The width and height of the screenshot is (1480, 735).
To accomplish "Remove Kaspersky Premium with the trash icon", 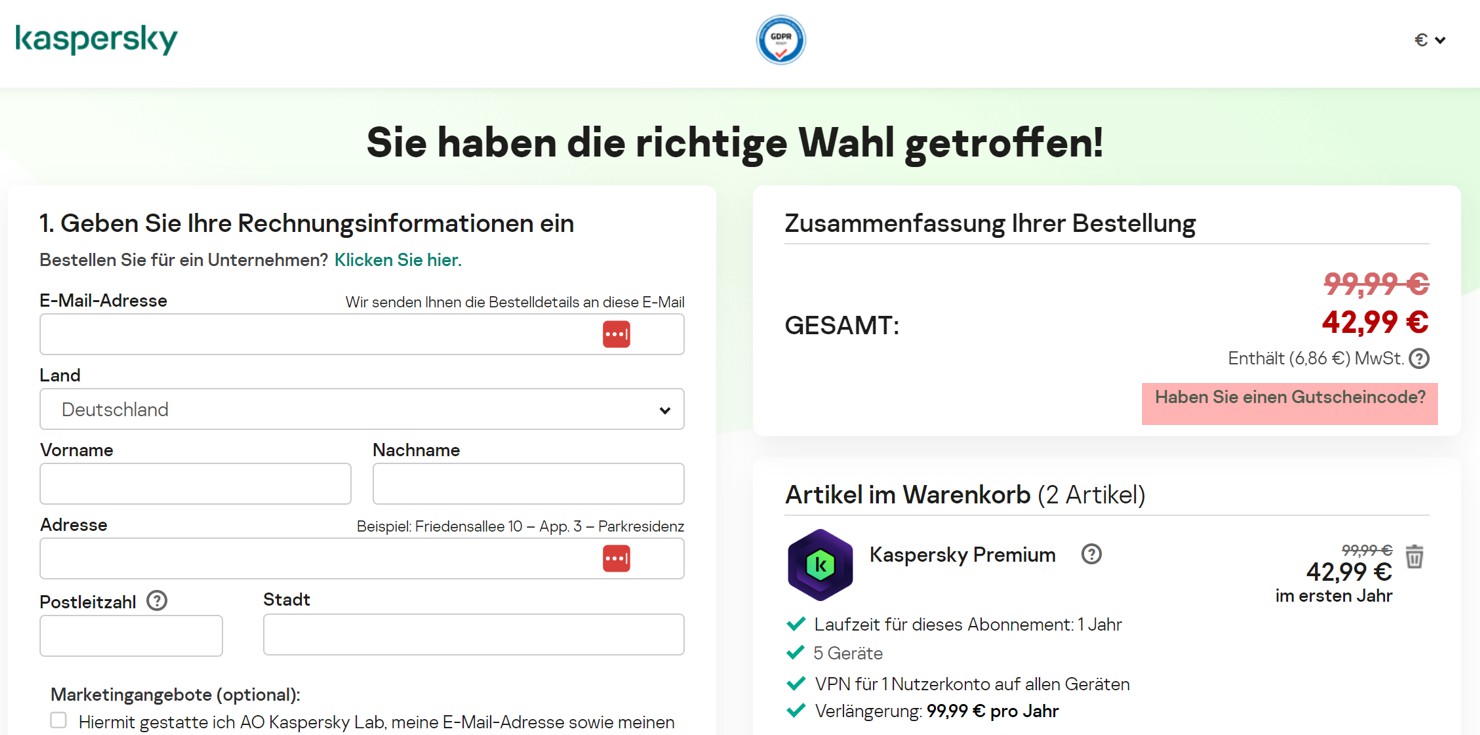I will click(x=1414, y=556).
